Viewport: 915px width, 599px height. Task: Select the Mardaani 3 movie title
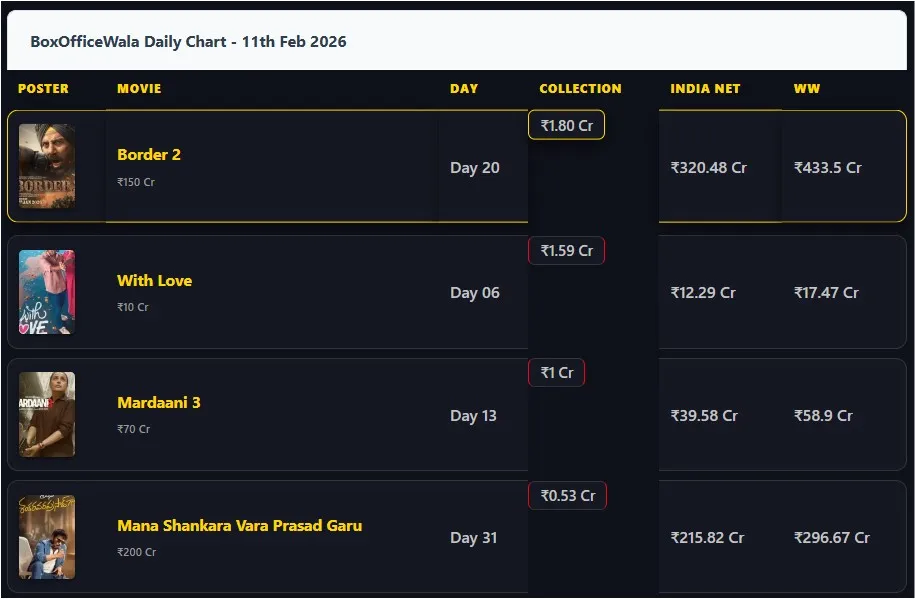point(158,403)
